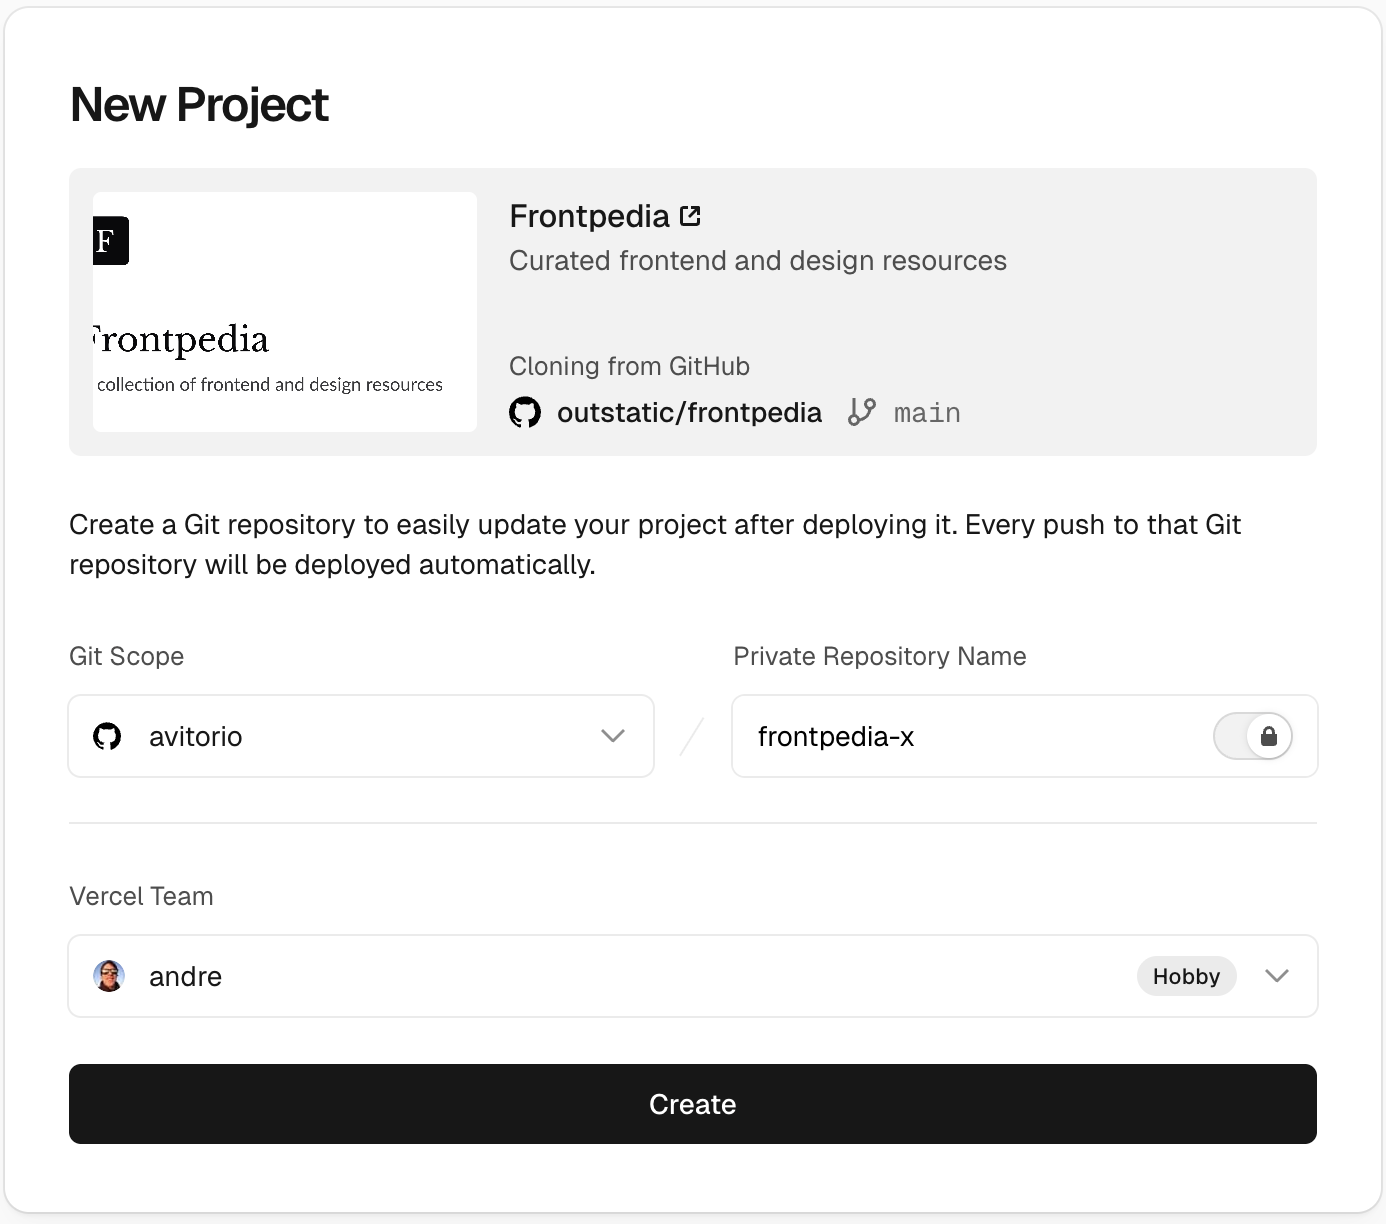Click the git branch icon beside main
The height and width of the screenshot is (1224, 1386).
[x=861, y=412]
